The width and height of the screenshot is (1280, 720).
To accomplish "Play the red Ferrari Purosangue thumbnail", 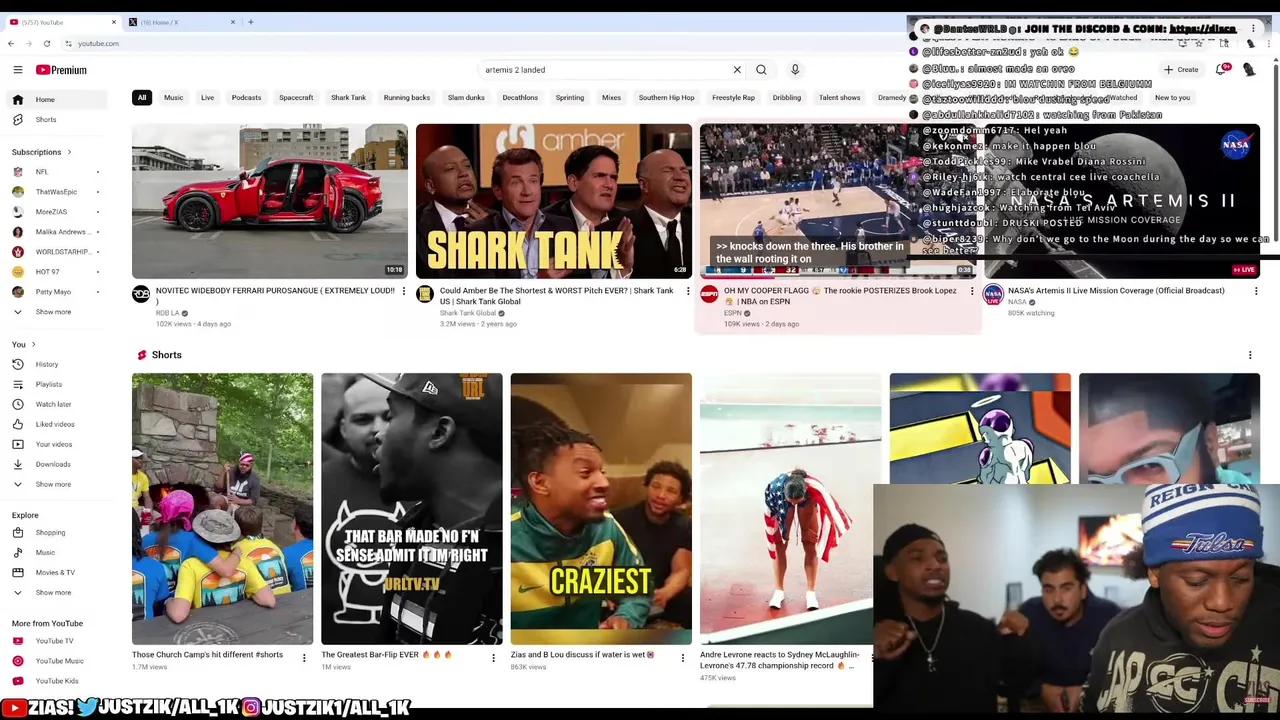I will tap(270, 201).
